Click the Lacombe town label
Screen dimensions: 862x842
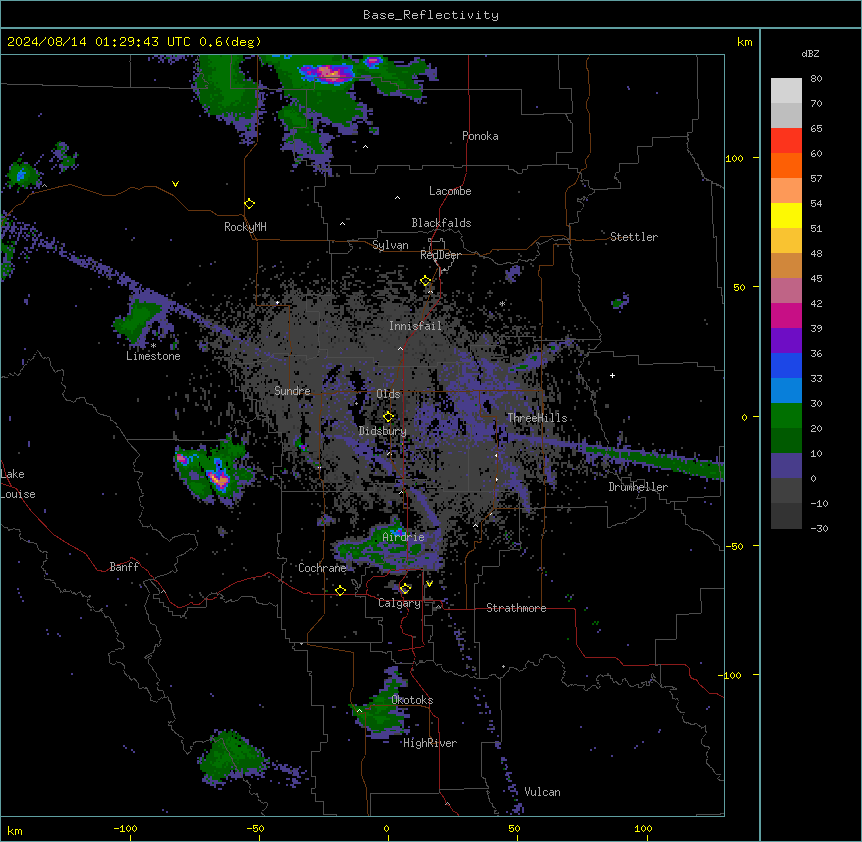pos(450,191)
